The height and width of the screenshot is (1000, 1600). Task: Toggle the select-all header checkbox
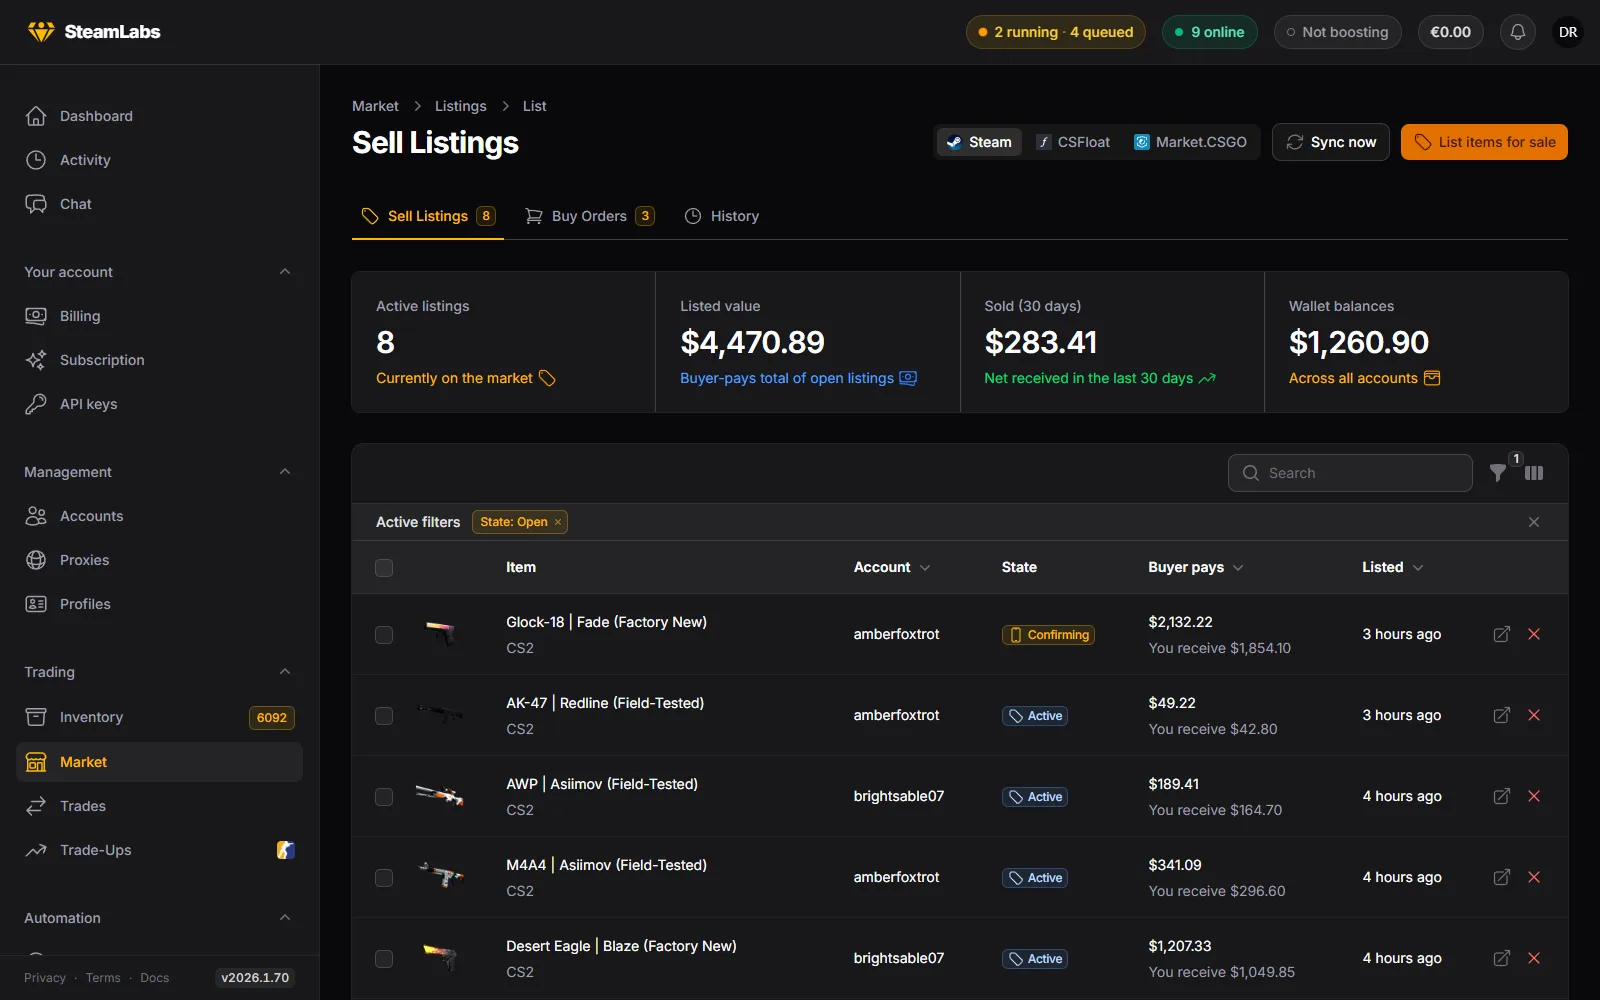coord(384,568)
